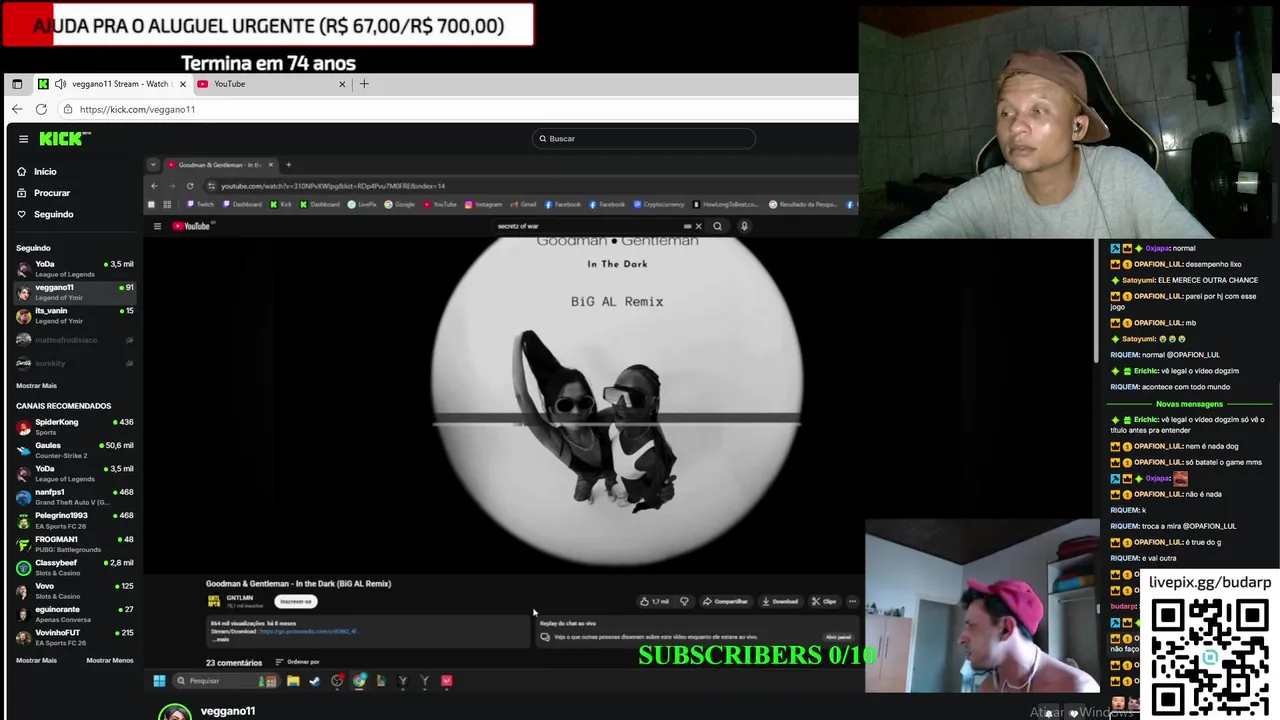Open veggano11 channel in followed list

tap(75, 292)
